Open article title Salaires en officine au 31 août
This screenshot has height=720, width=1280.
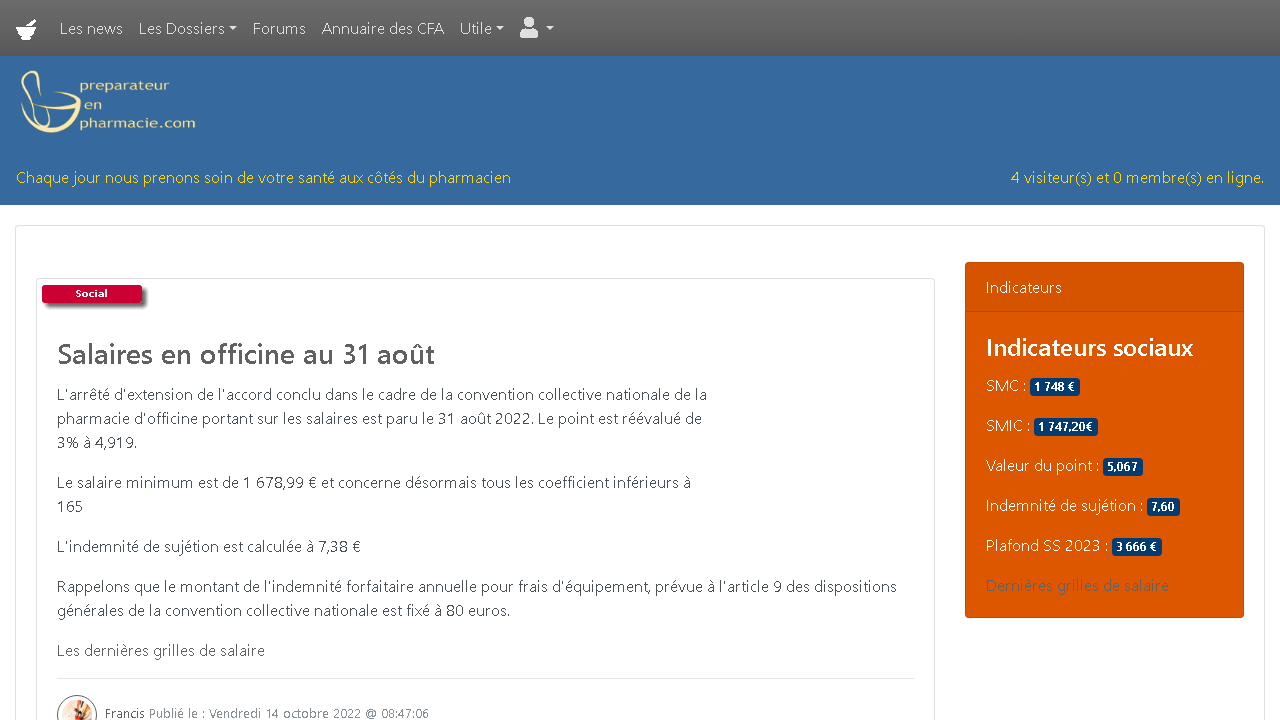tap(246, 354)
